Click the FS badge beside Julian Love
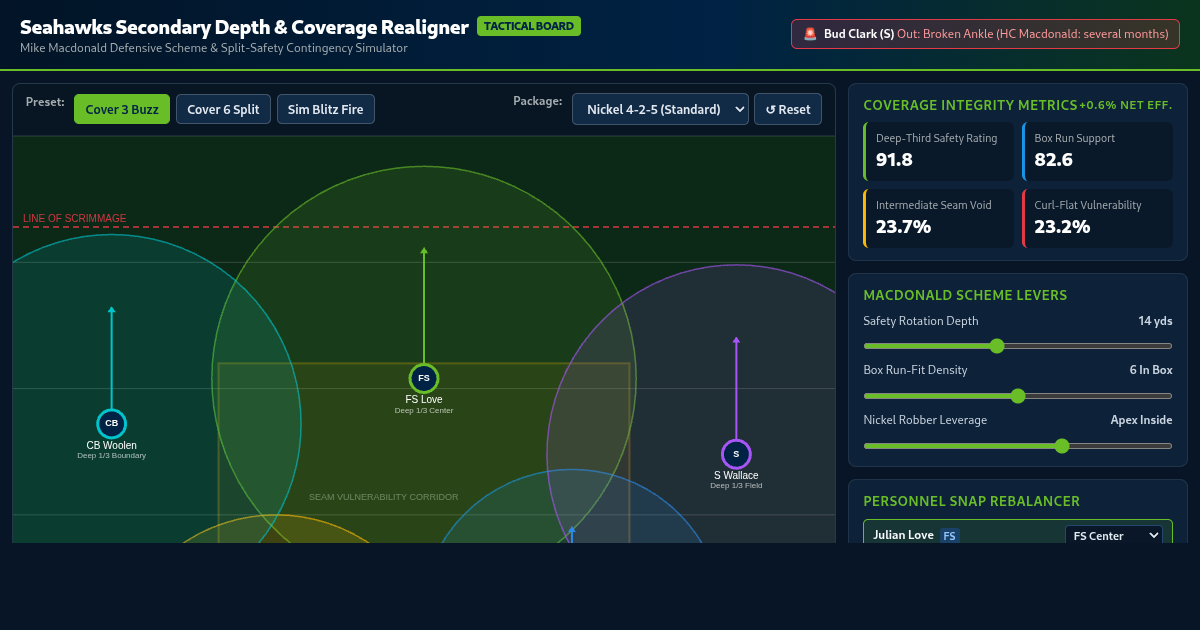 coord(950,536)
